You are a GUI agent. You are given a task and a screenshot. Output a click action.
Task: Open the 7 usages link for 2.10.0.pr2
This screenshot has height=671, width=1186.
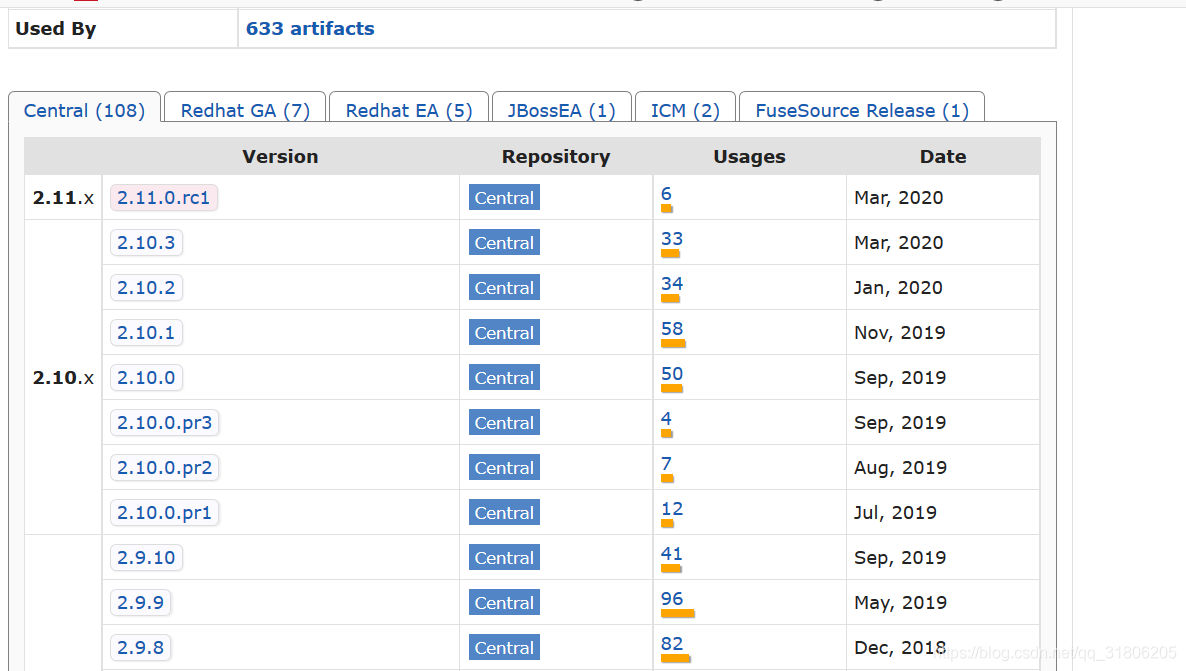666,464
